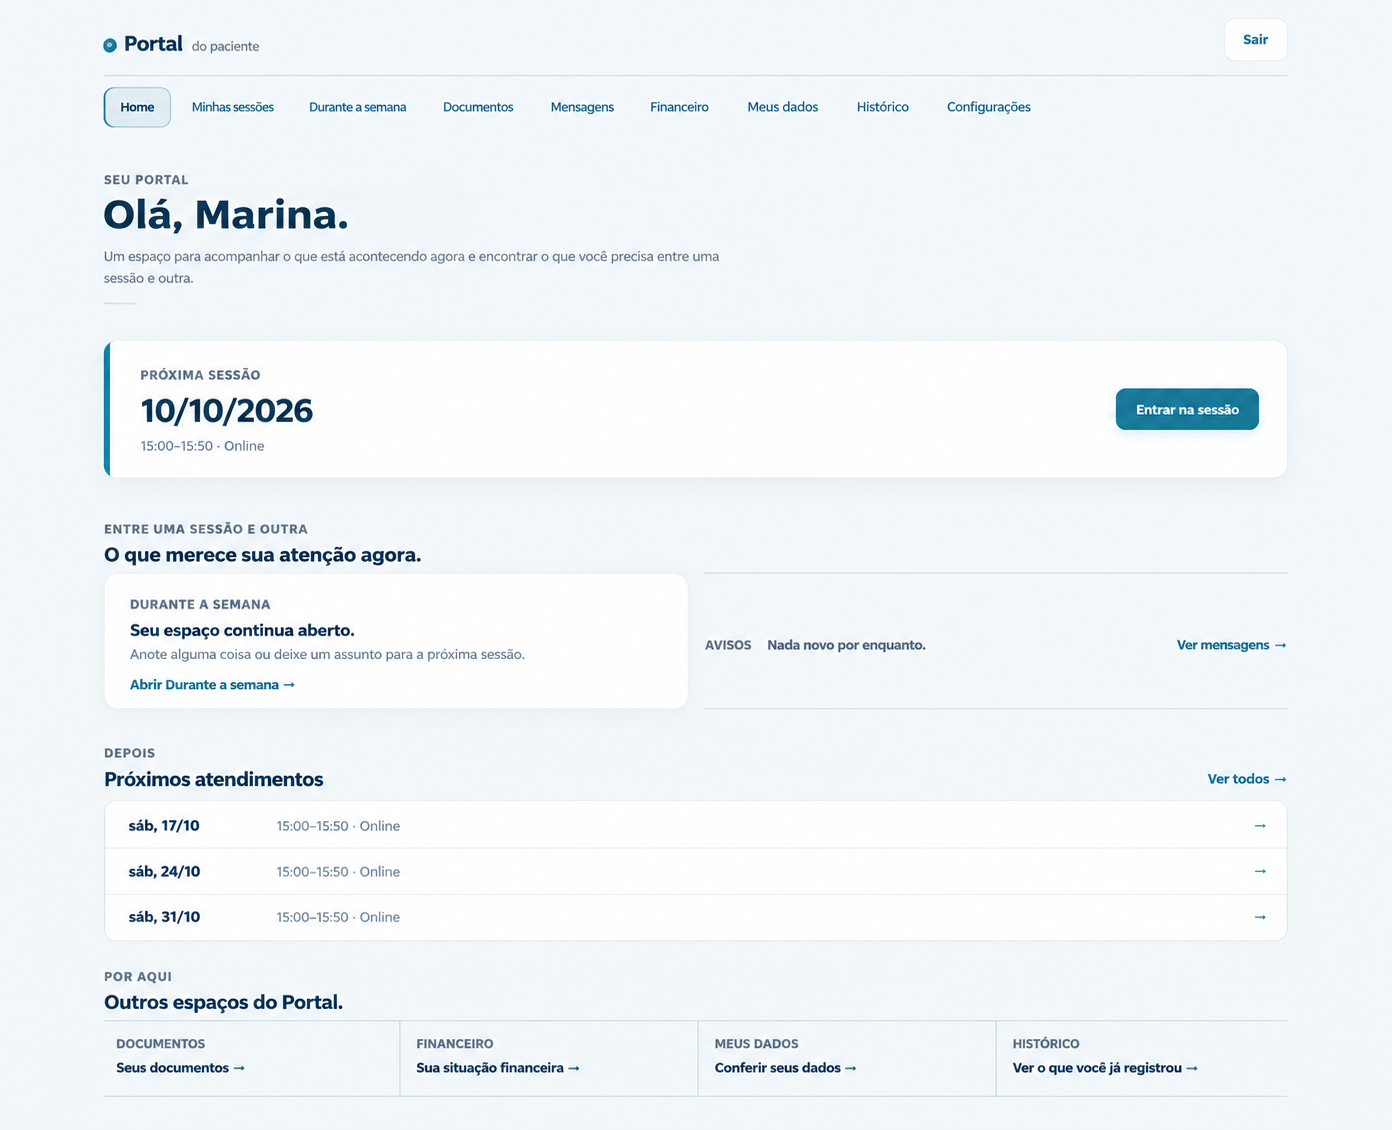Open the Minhas sessões tab
The image size is (1392, 1130).
tap(233, 107)
